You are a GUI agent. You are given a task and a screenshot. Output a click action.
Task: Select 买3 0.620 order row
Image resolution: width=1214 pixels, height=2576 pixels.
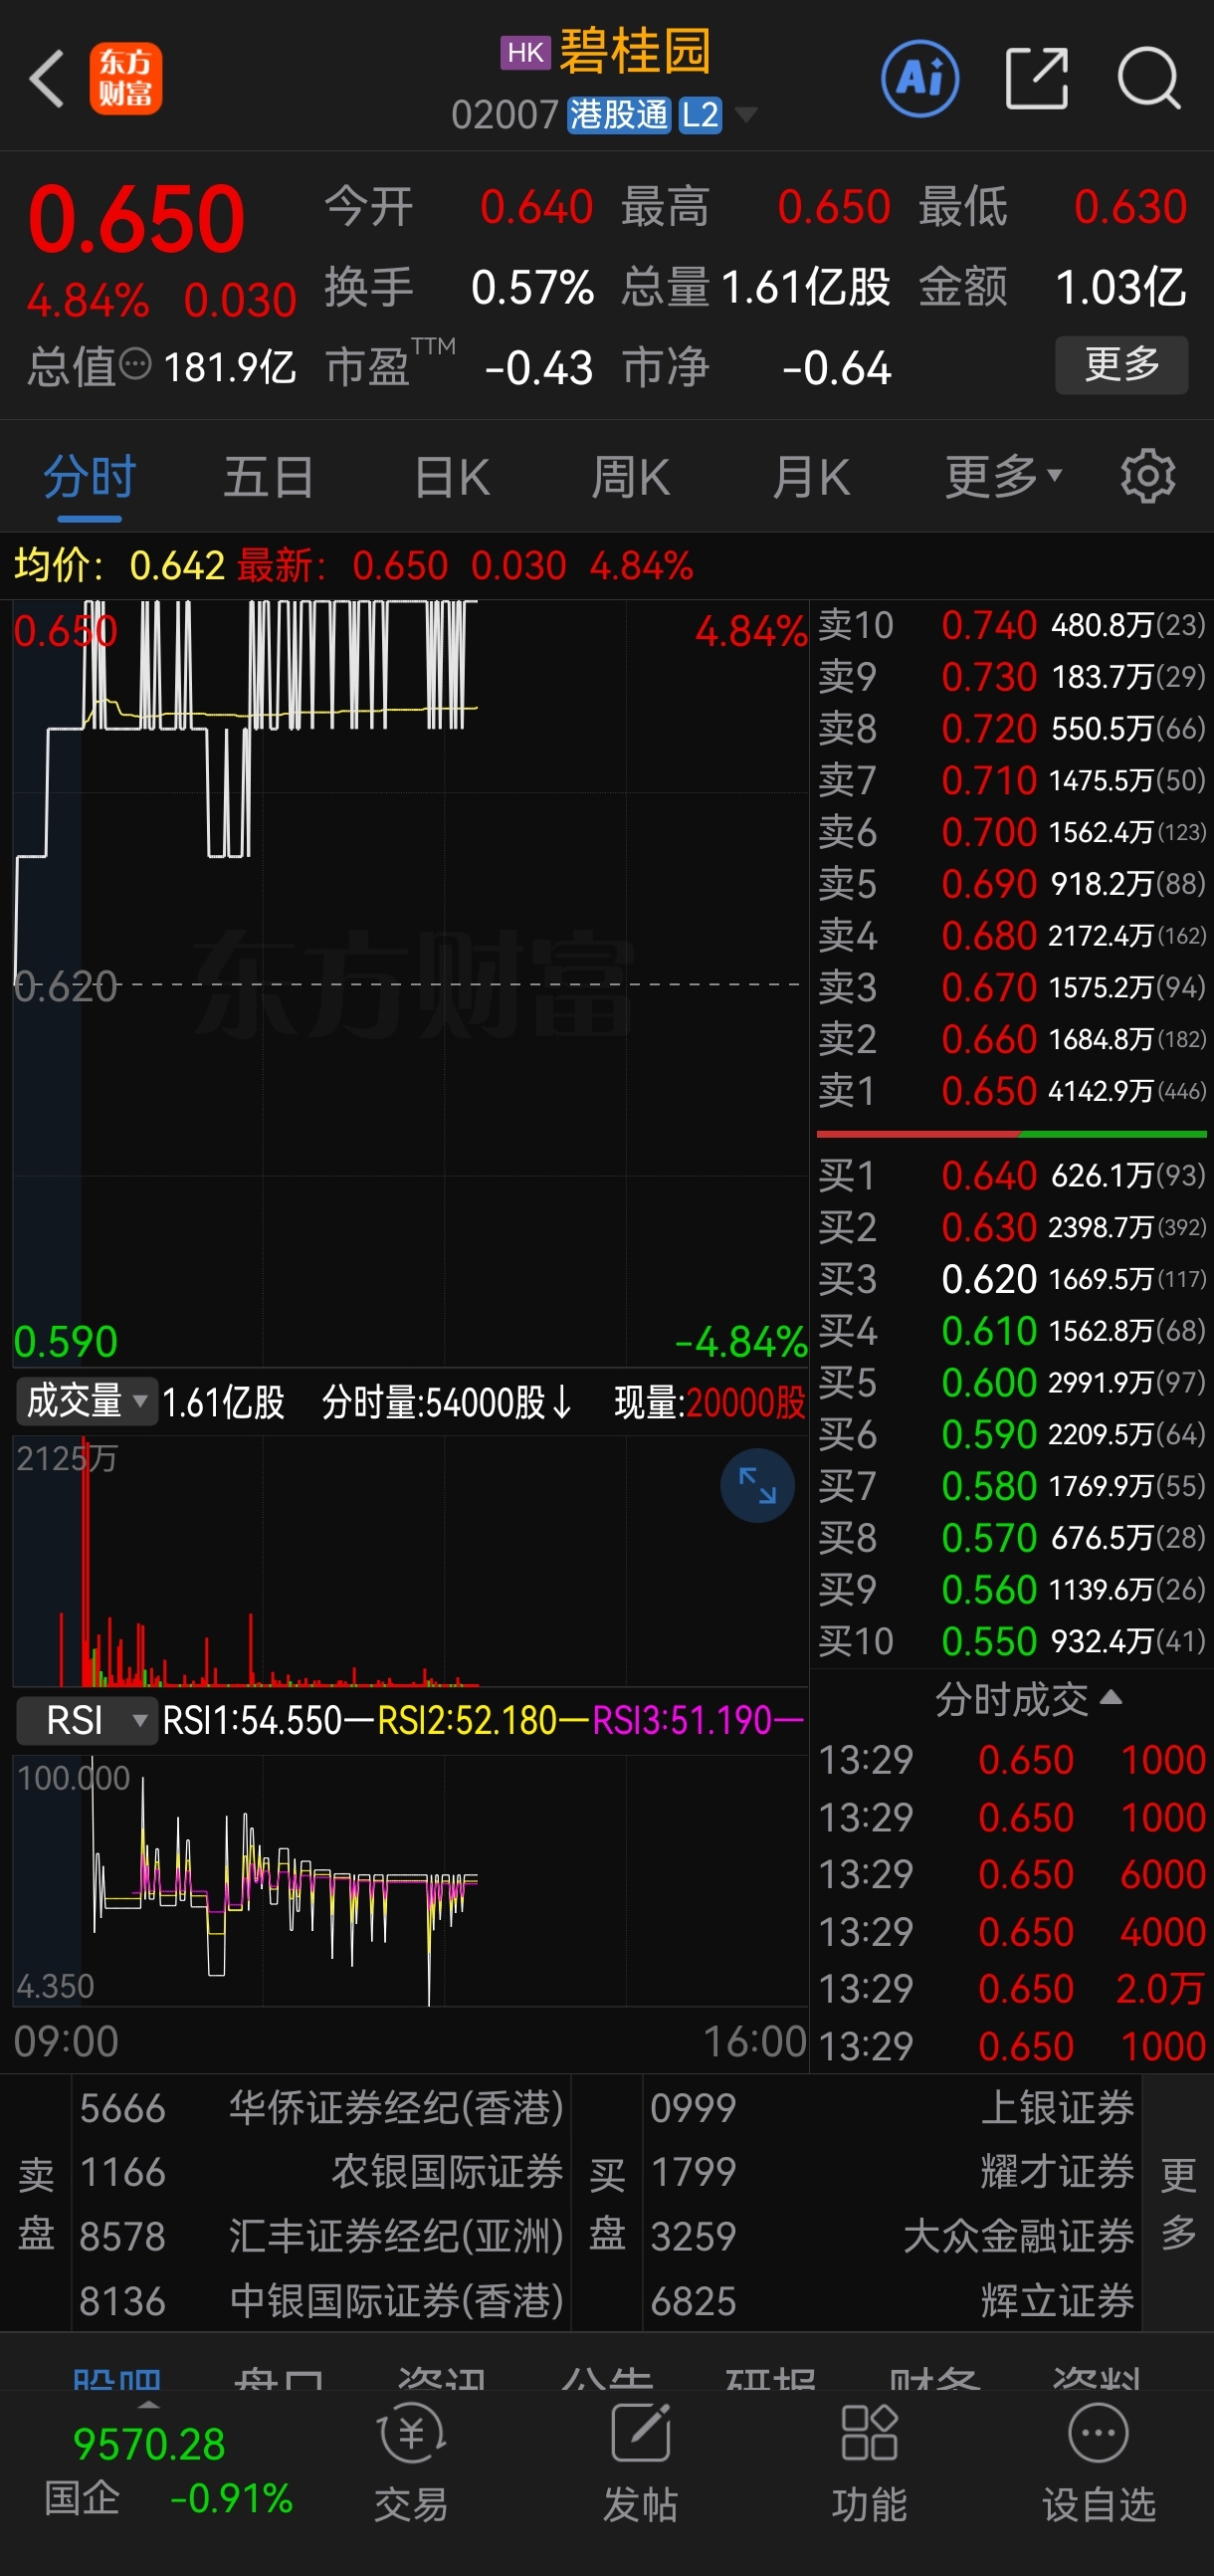pyautogui.click(x=1012, y=1278)
